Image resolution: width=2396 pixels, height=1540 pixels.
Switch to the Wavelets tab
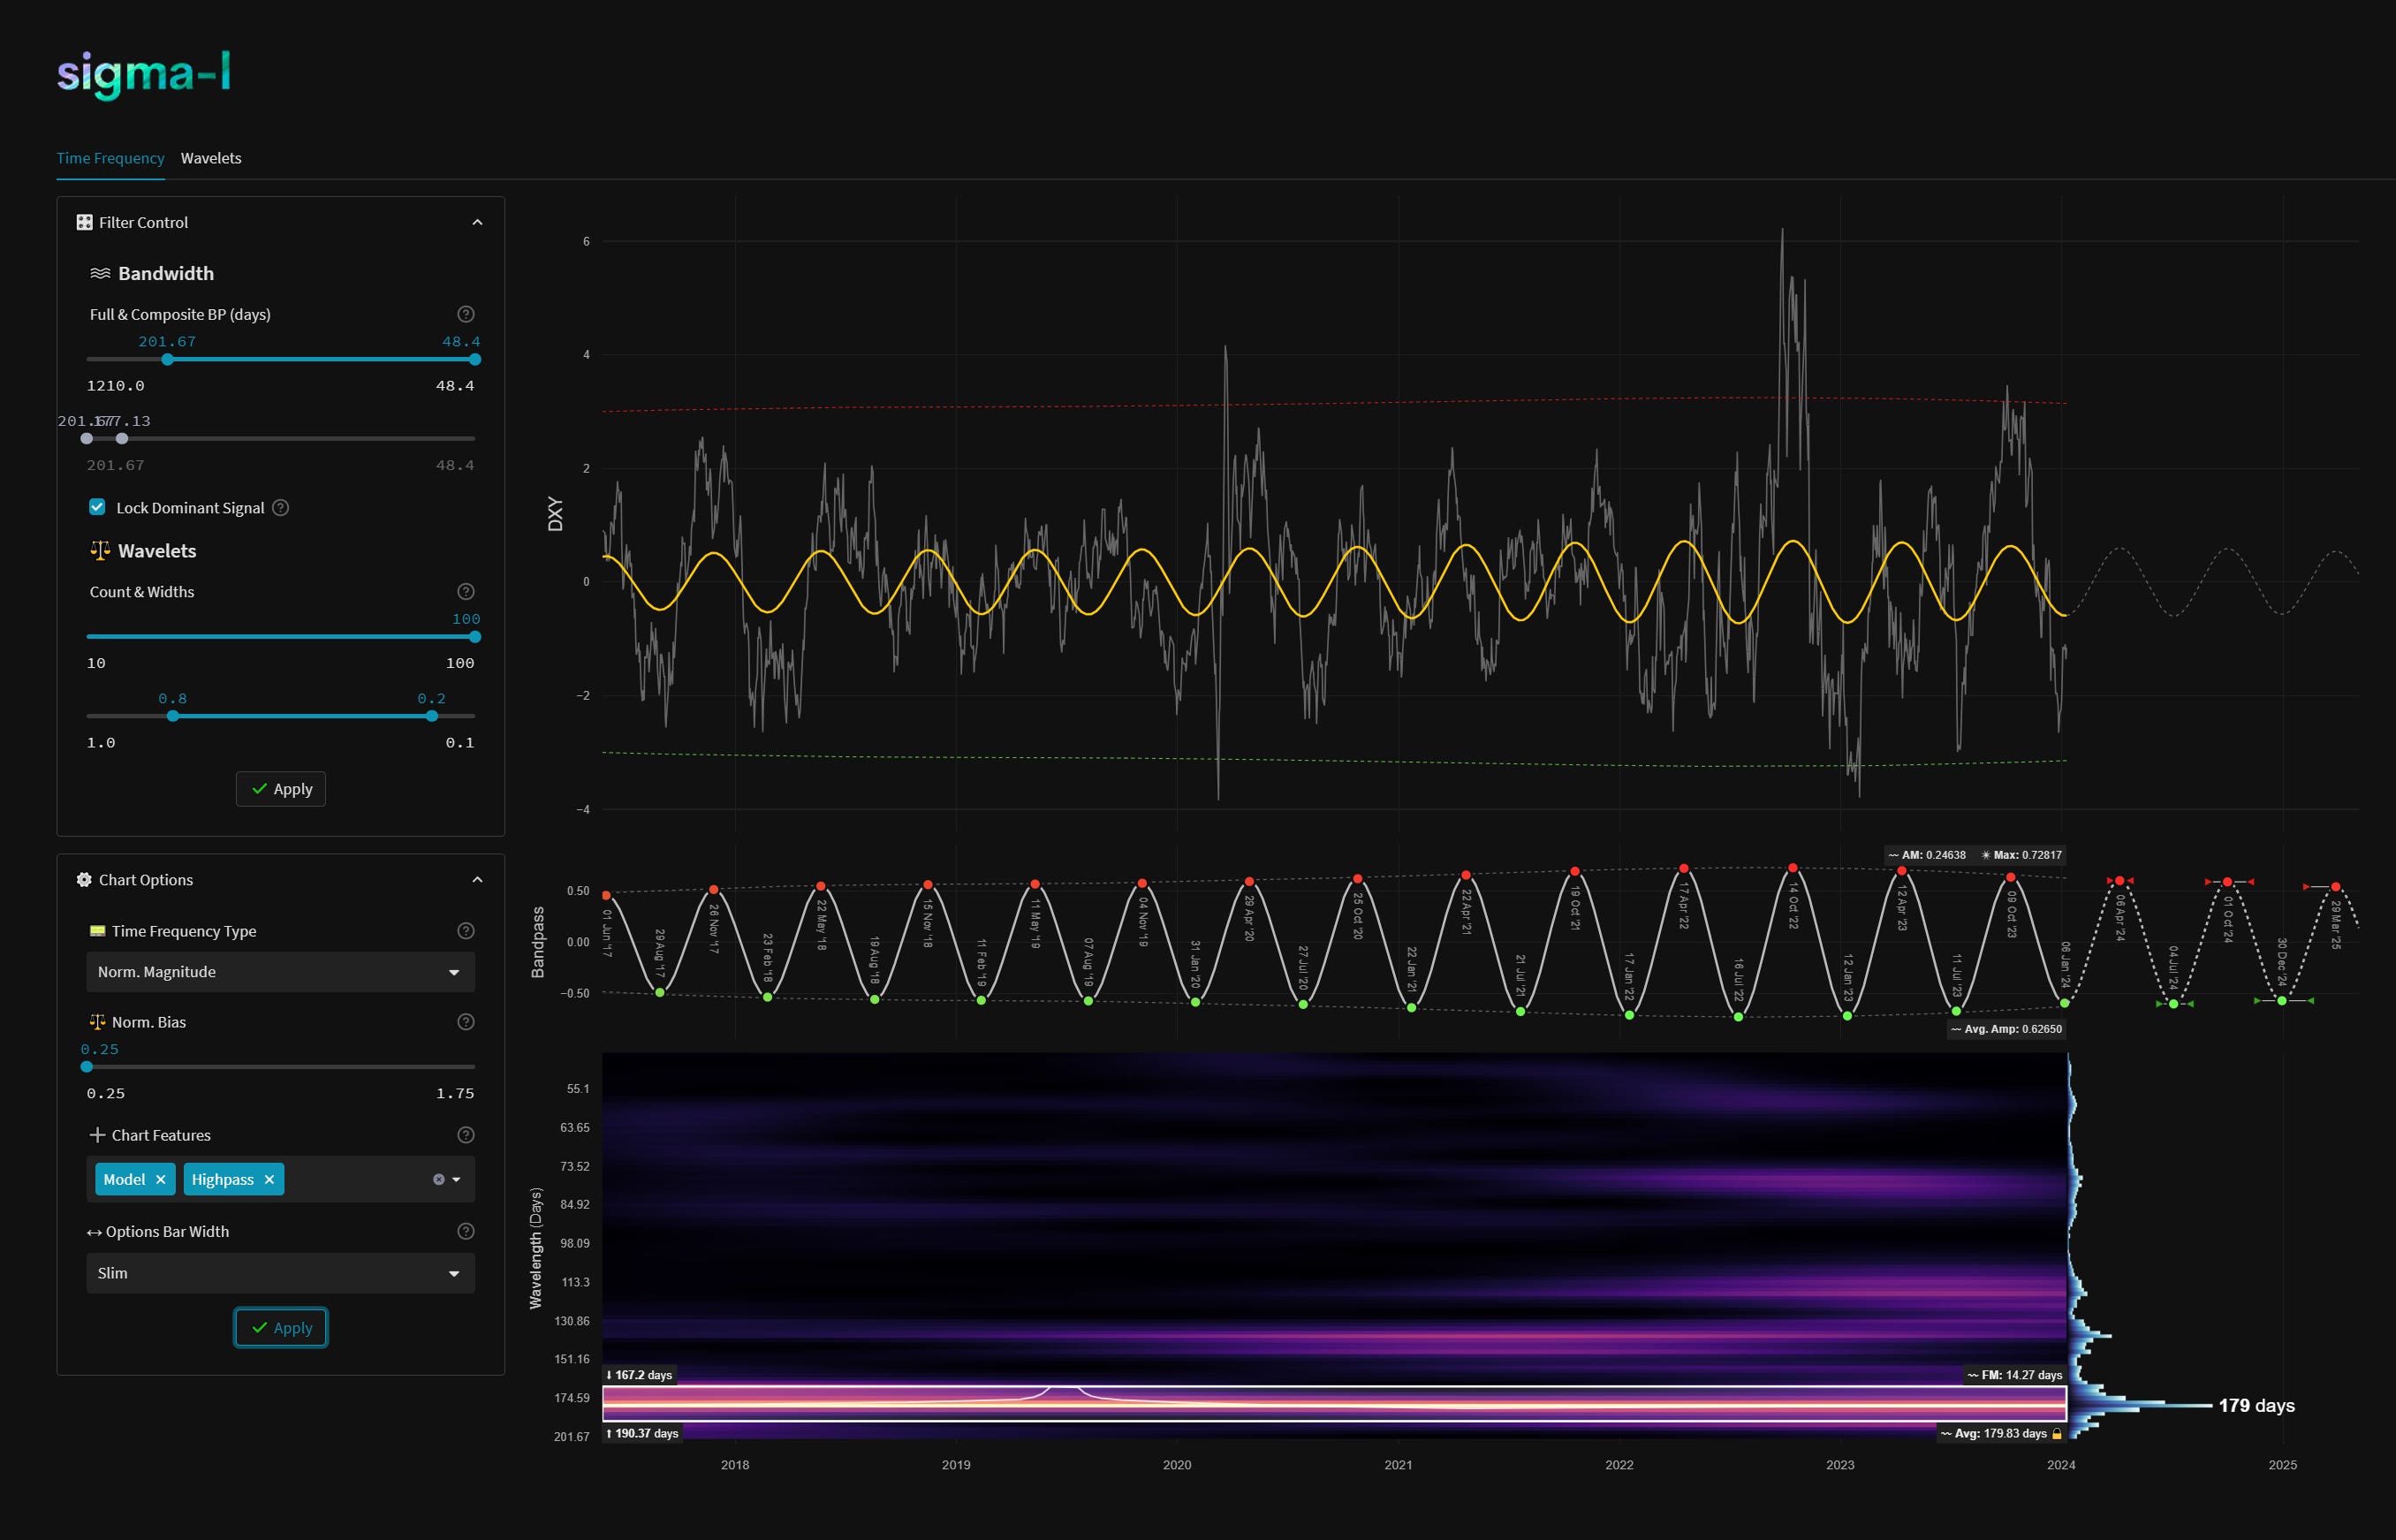point(211,158)
